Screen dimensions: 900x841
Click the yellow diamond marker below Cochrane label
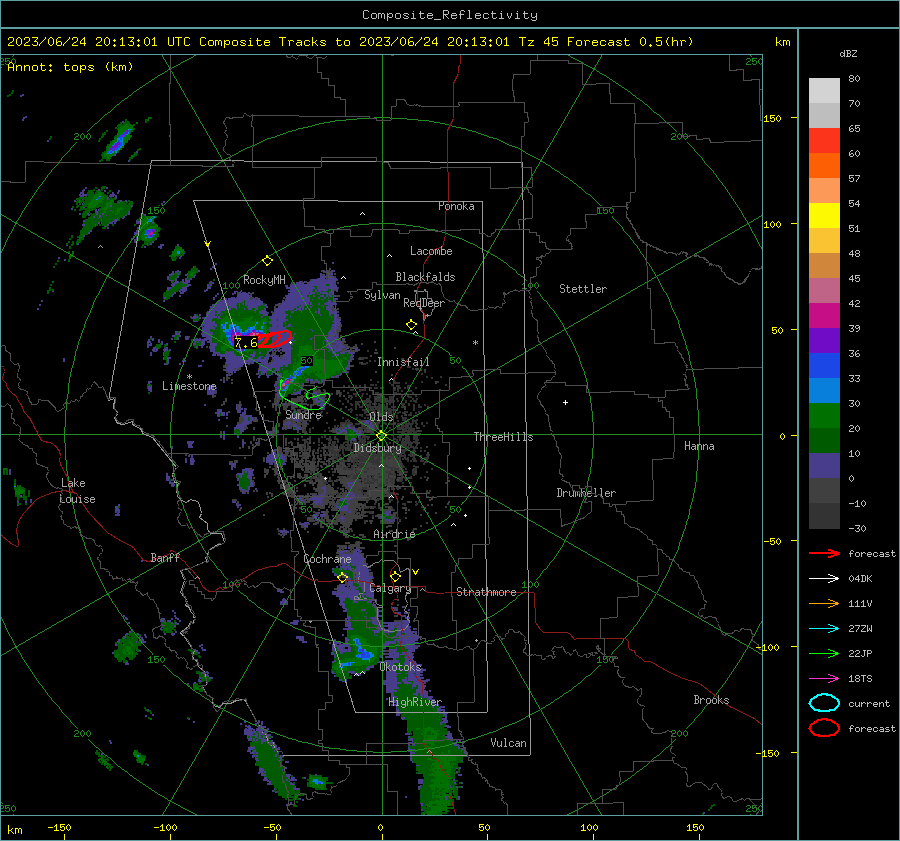343,577
